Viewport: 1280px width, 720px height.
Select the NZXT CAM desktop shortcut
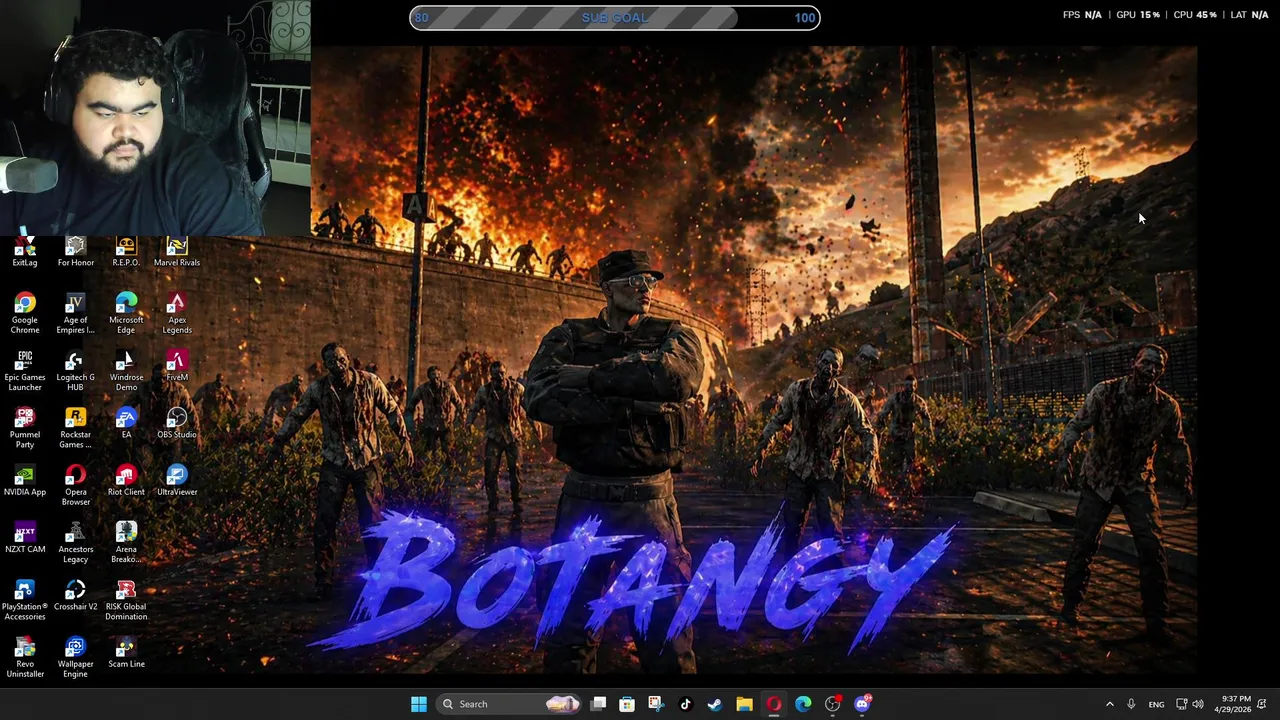point(25,538)
